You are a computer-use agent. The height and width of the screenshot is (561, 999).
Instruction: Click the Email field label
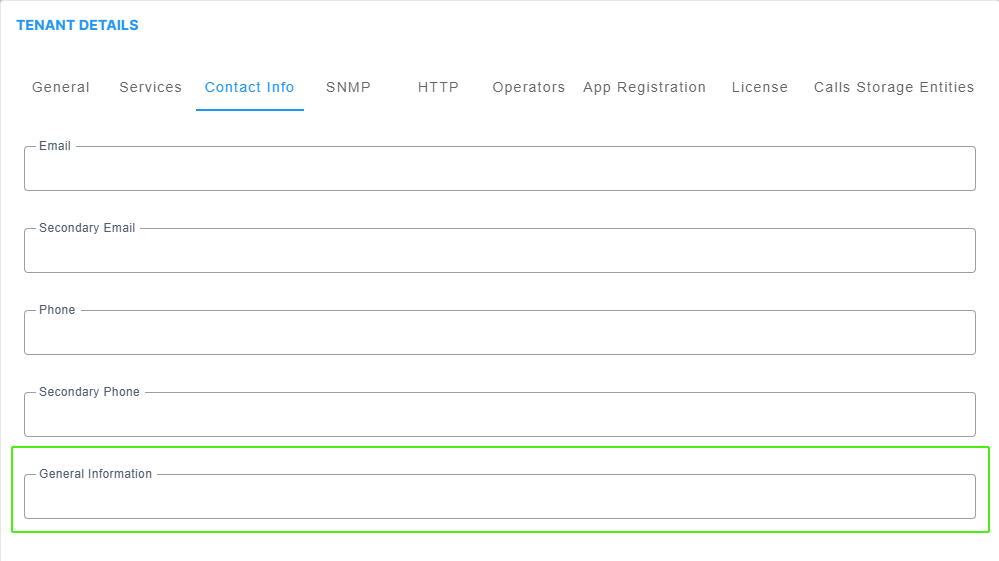coord(55,146)
